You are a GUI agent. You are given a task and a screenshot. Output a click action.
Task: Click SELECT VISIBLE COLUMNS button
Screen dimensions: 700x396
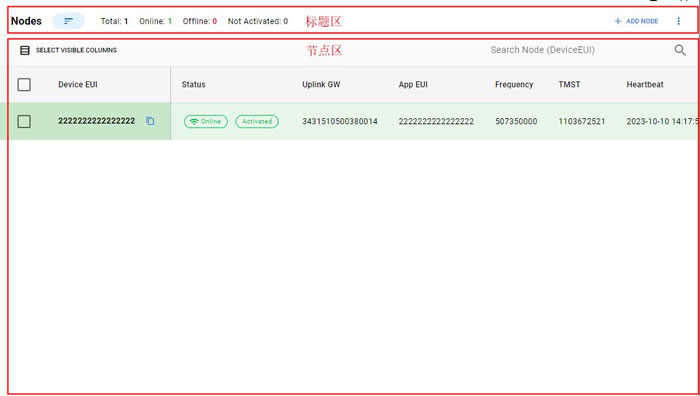pos(68,50)
